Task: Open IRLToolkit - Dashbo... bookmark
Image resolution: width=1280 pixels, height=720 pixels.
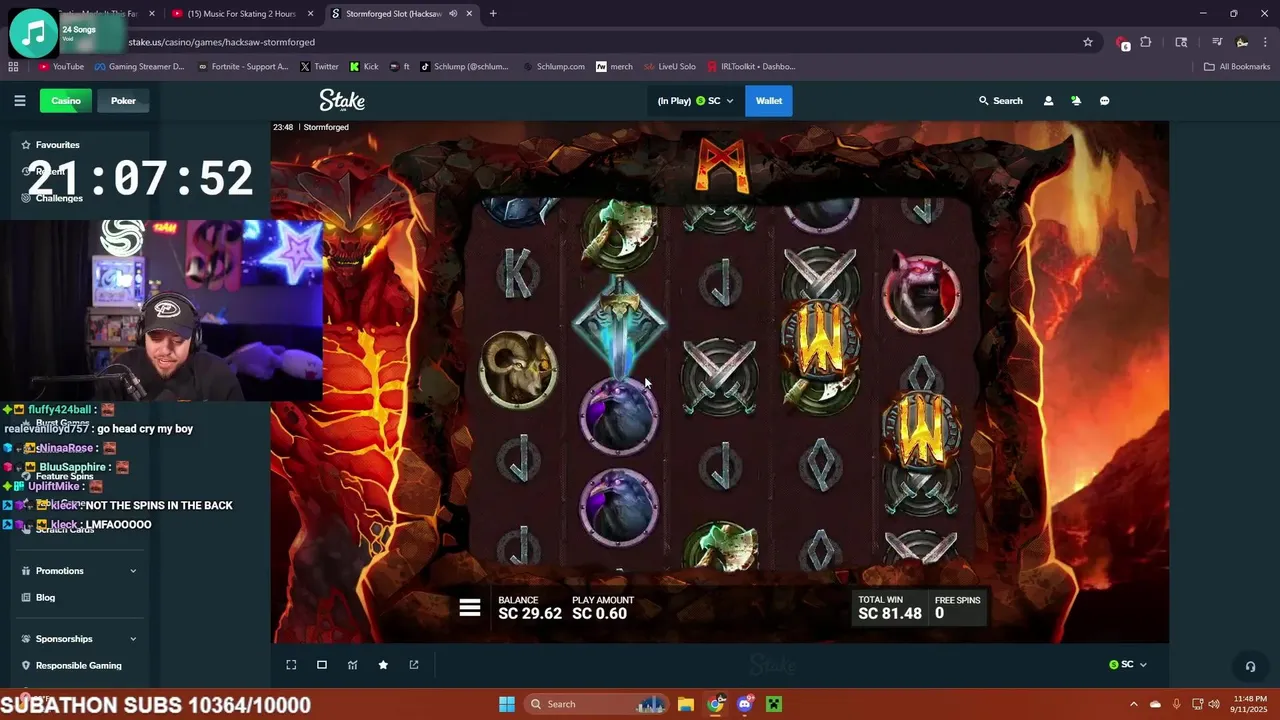Action: coord(751,67)
